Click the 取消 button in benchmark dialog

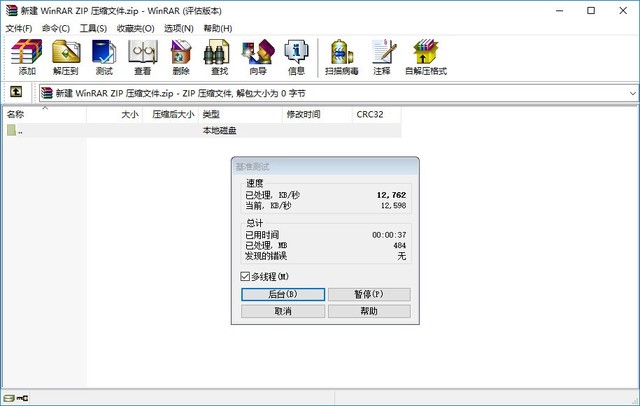tap(283, 311)
